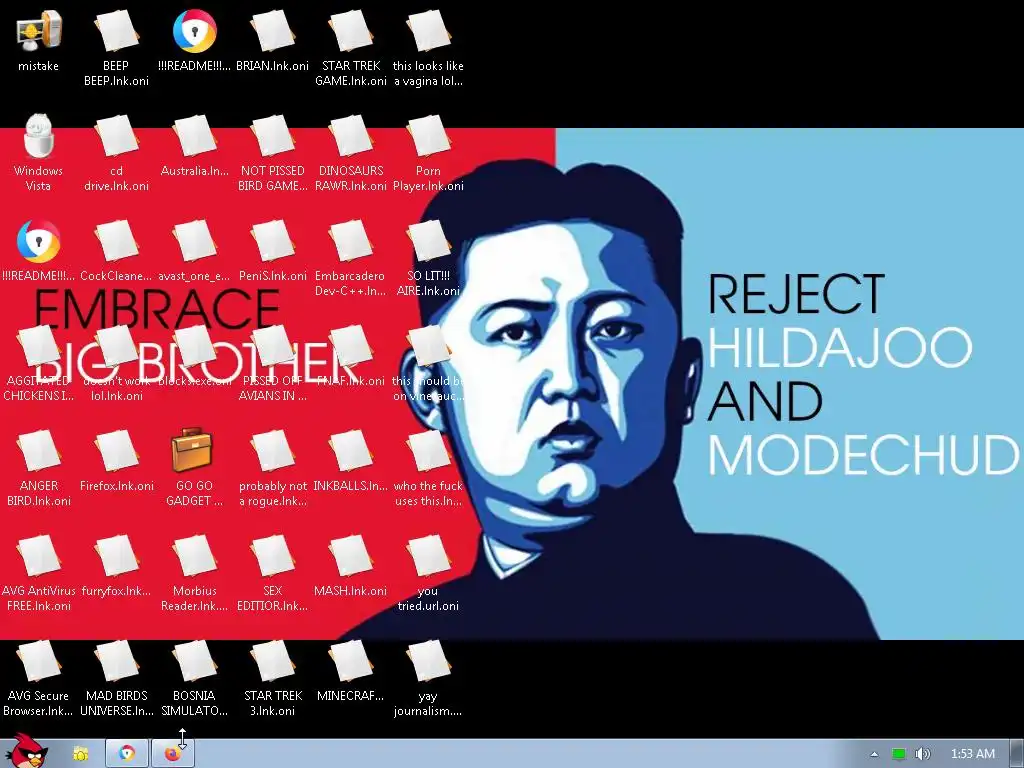This screenshot has width=1024, height=768.
Task: Show hidden tray icons arrow
Action: [x=874, y=754]
